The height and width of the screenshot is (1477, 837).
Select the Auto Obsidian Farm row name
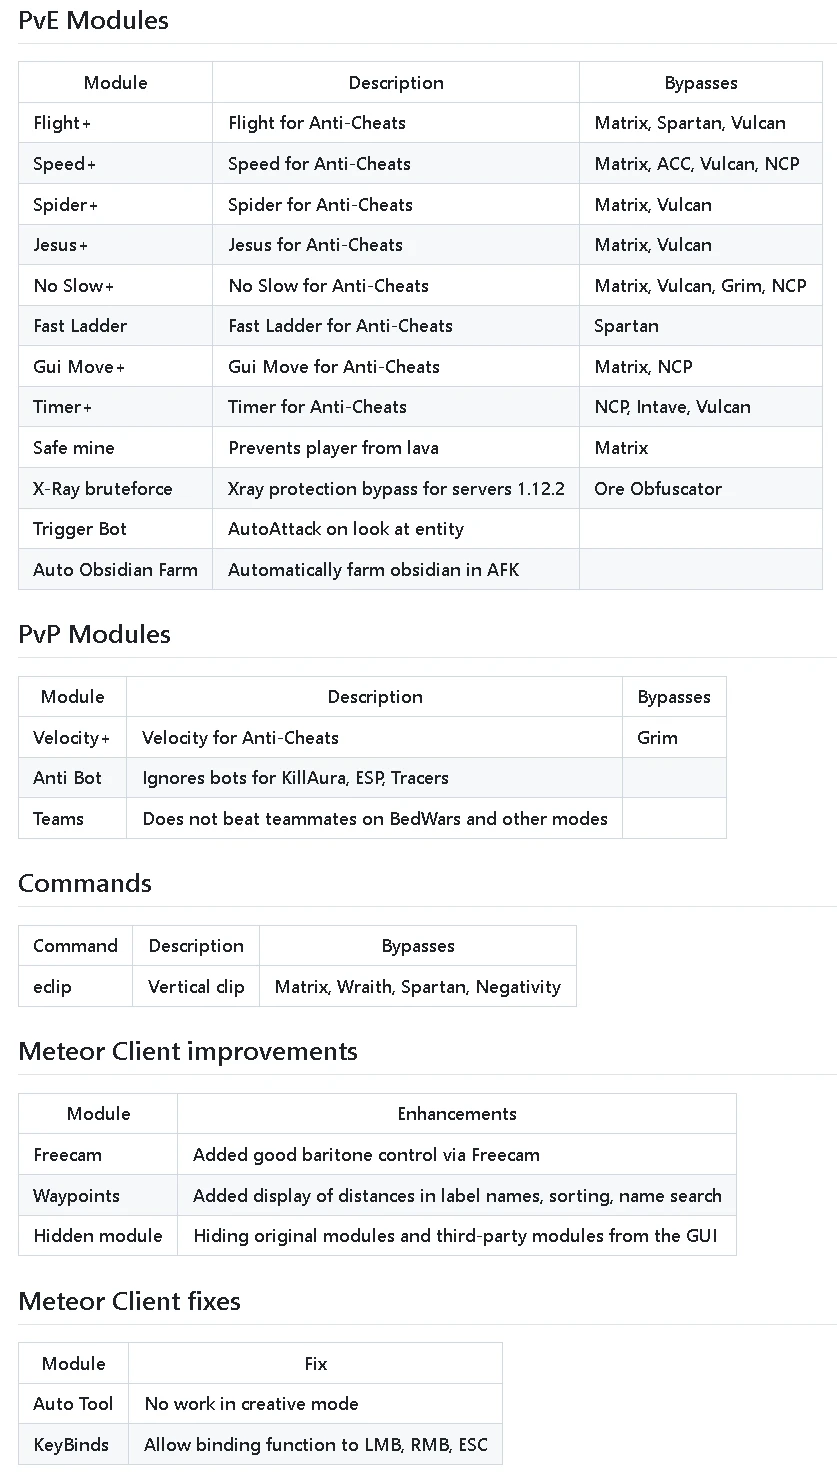(x=115, y=570)
